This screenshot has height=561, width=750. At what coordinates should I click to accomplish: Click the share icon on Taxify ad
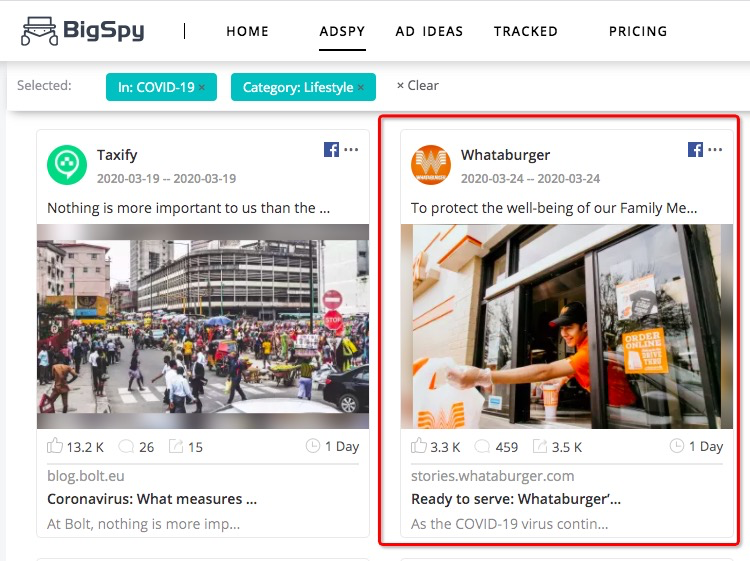176,446
